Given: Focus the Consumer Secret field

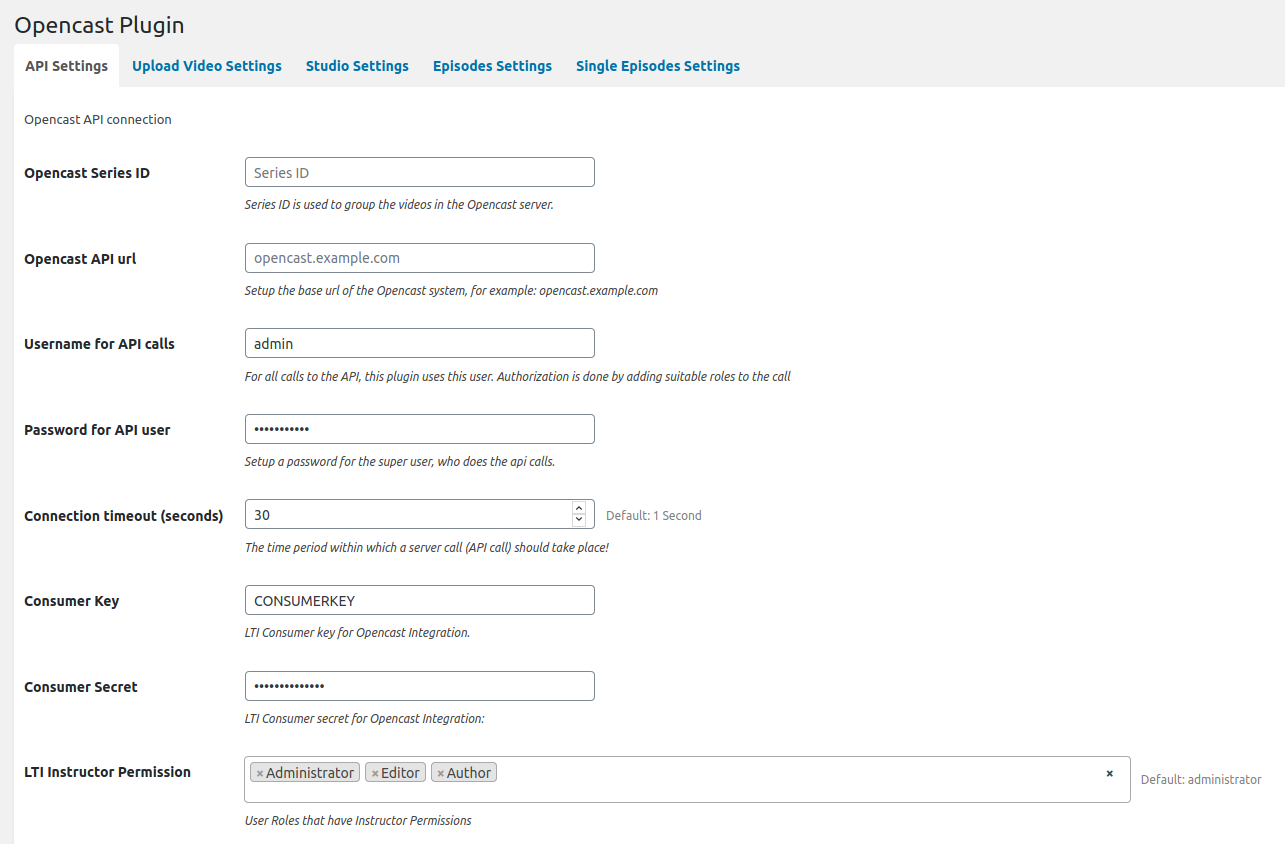Looking at the screenshot, I should coord(420,686).
